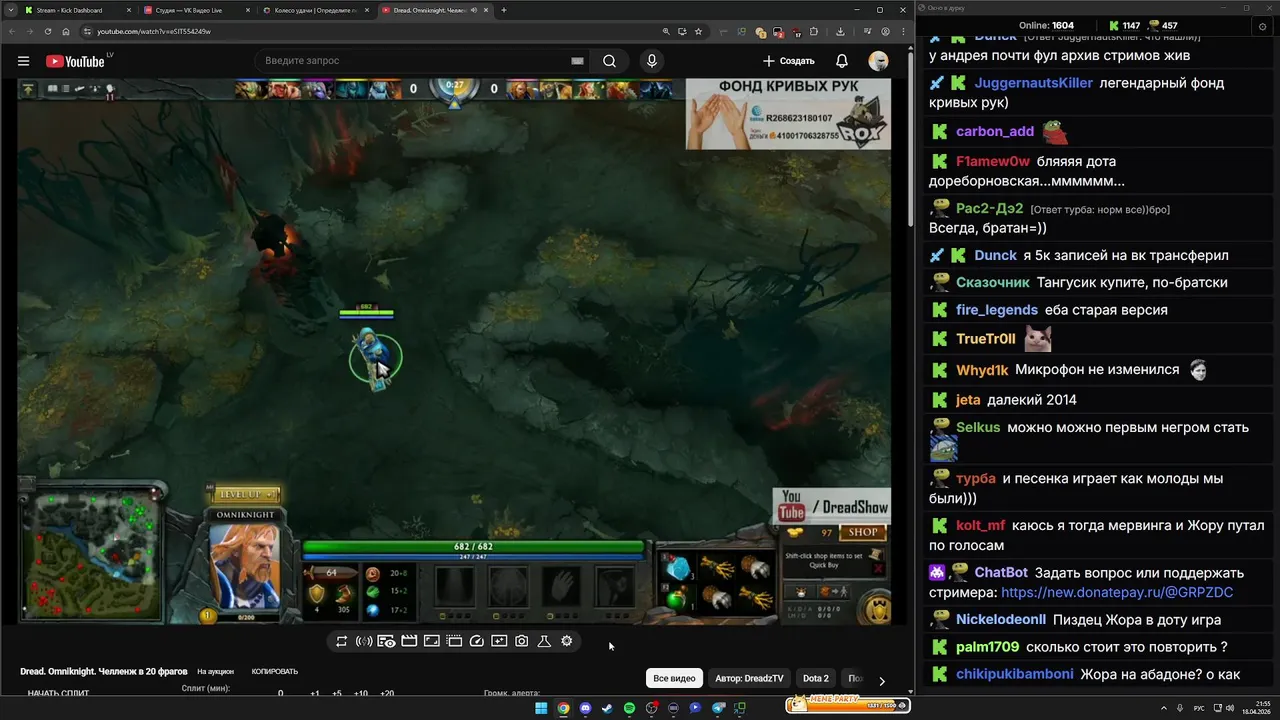Start a voice search with the microphone

[x=652, y=61]
